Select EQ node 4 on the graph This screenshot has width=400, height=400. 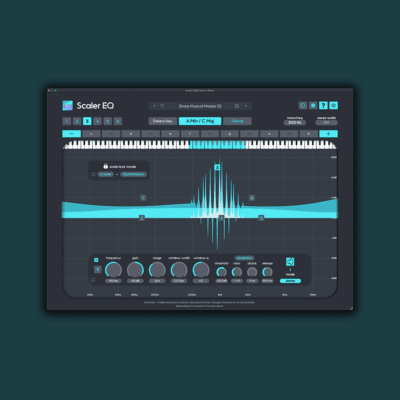click(x=221, y=218)
